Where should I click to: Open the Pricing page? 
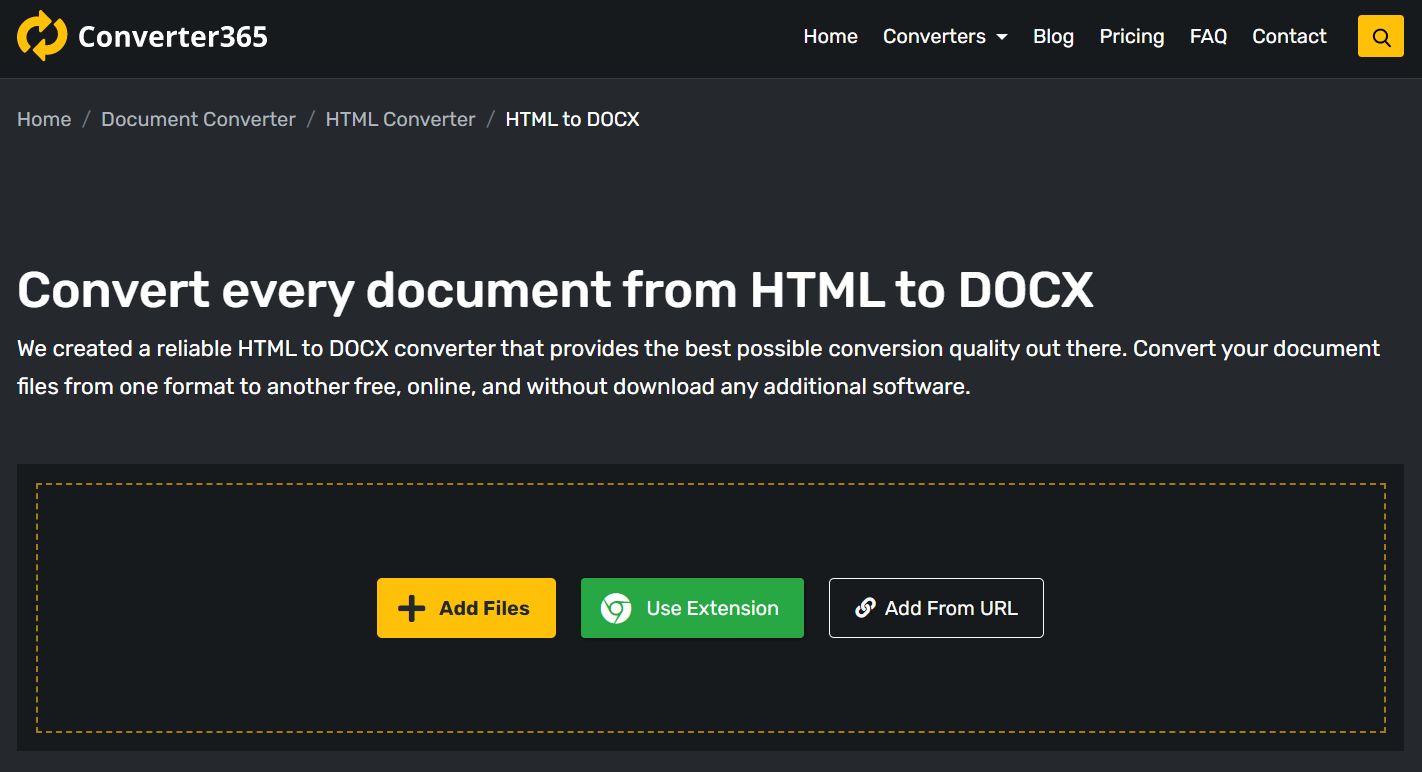1131,37
